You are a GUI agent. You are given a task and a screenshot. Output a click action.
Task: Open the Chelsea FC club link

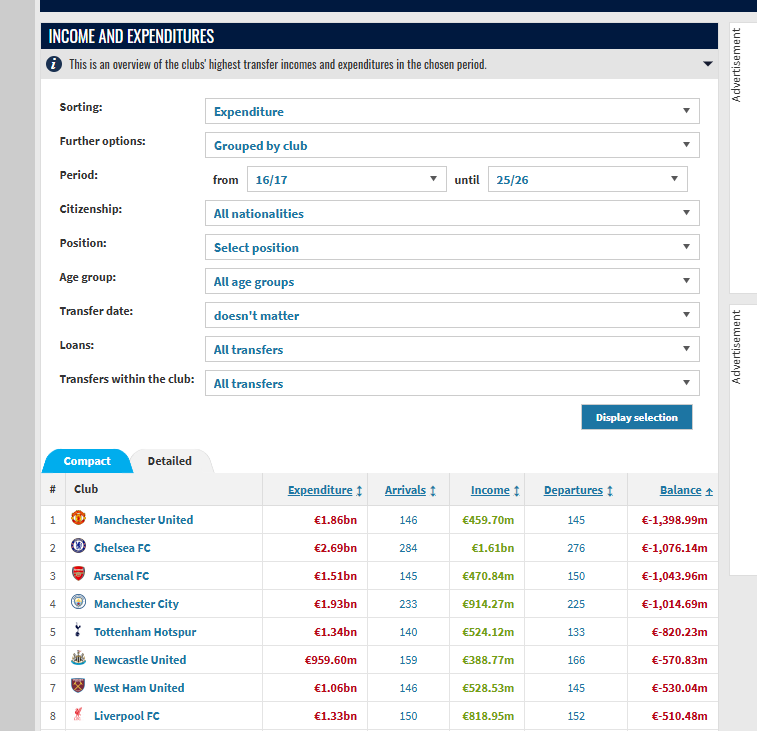click(122, 548)
